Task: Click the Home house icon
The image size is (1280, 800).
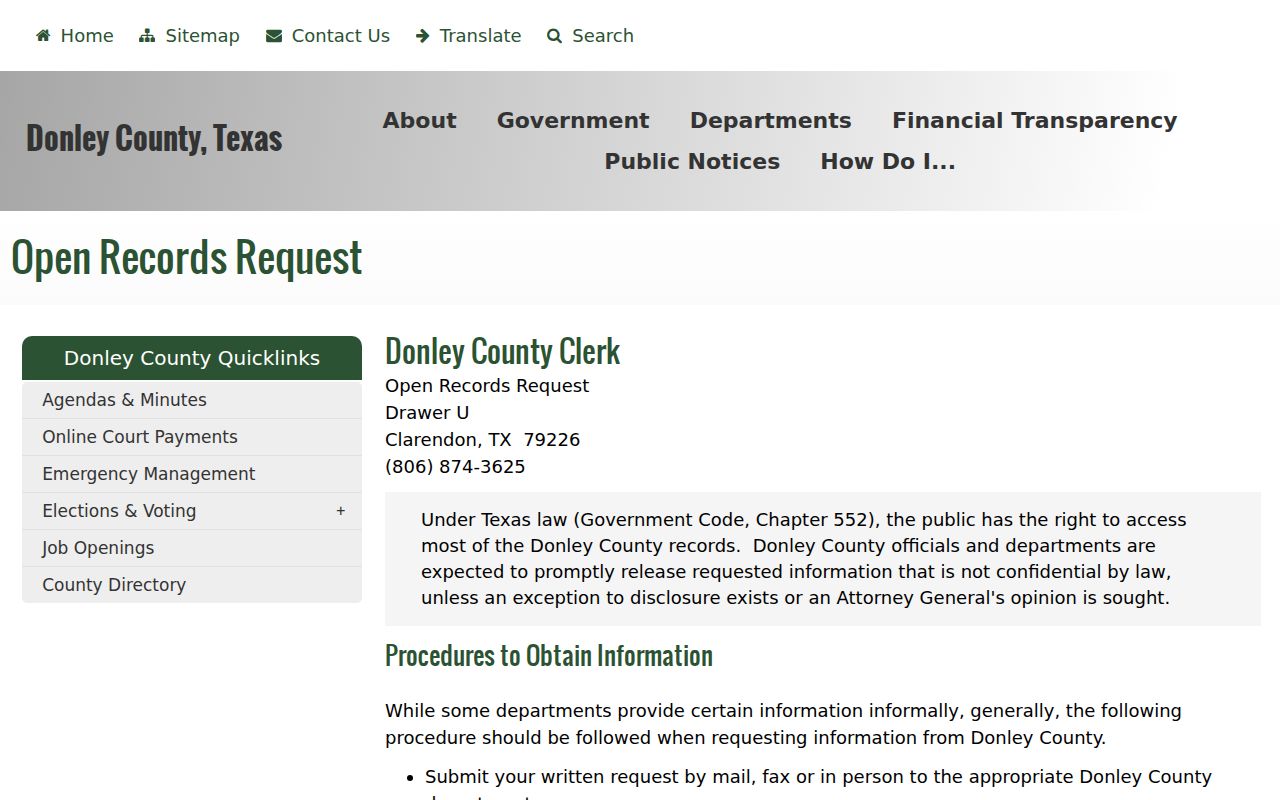Action: pyautogui.click(x=43, y=36)
